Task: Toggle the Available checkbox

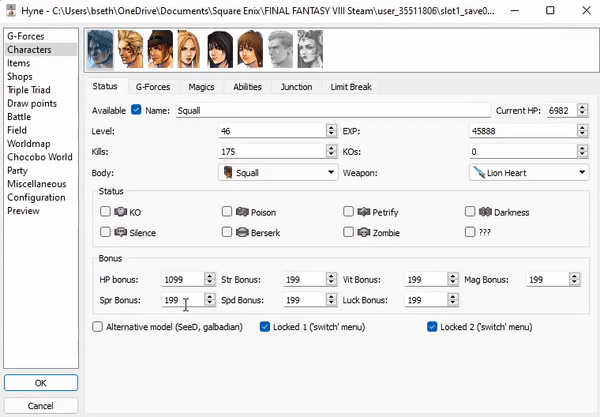Action: click(136, 110)
